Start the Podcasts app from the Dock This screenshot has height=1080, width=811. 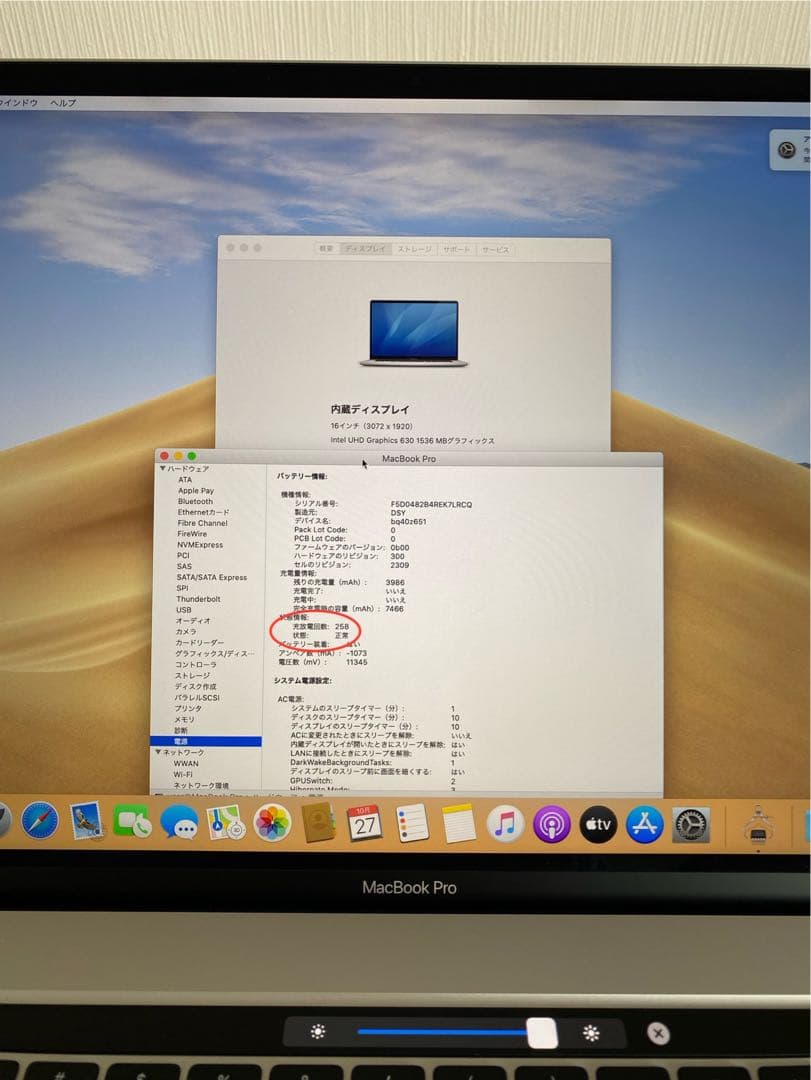[550, 822]
